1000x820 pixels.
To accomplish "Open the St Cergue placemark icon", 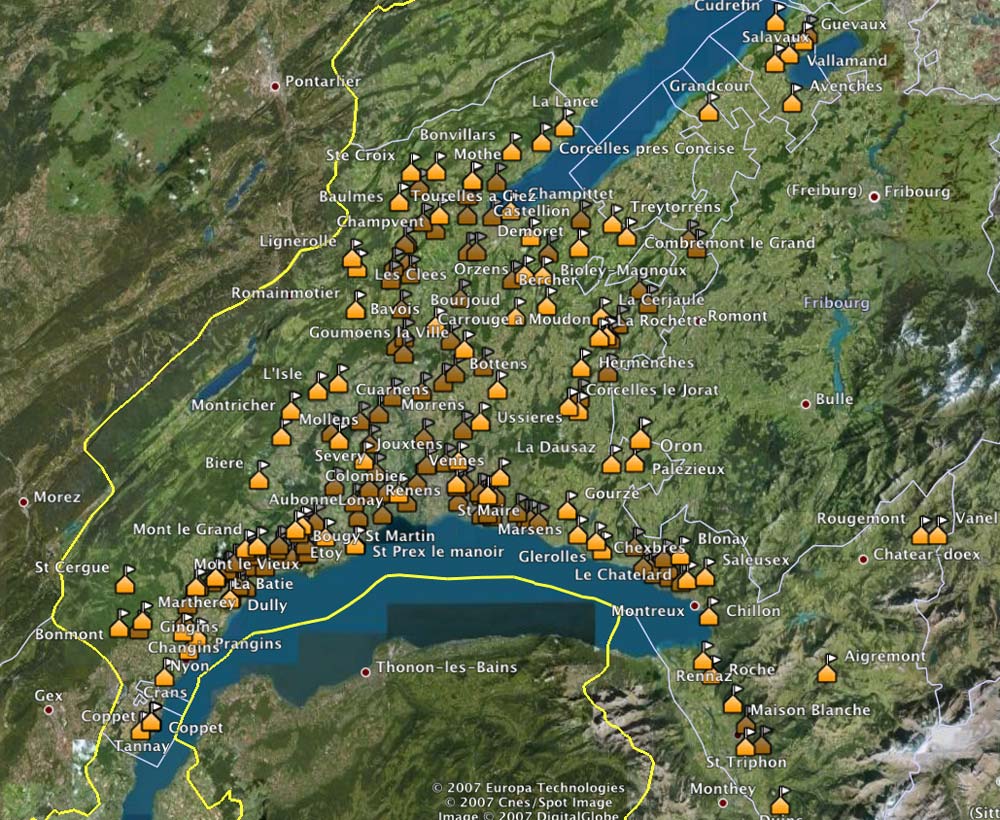I will [x=126, y=582].
